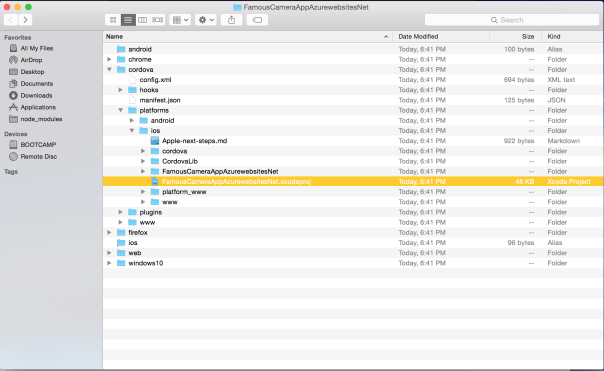Select the plugins folder icon
This screenshot has width=604, height=371.
click(132, 212)
